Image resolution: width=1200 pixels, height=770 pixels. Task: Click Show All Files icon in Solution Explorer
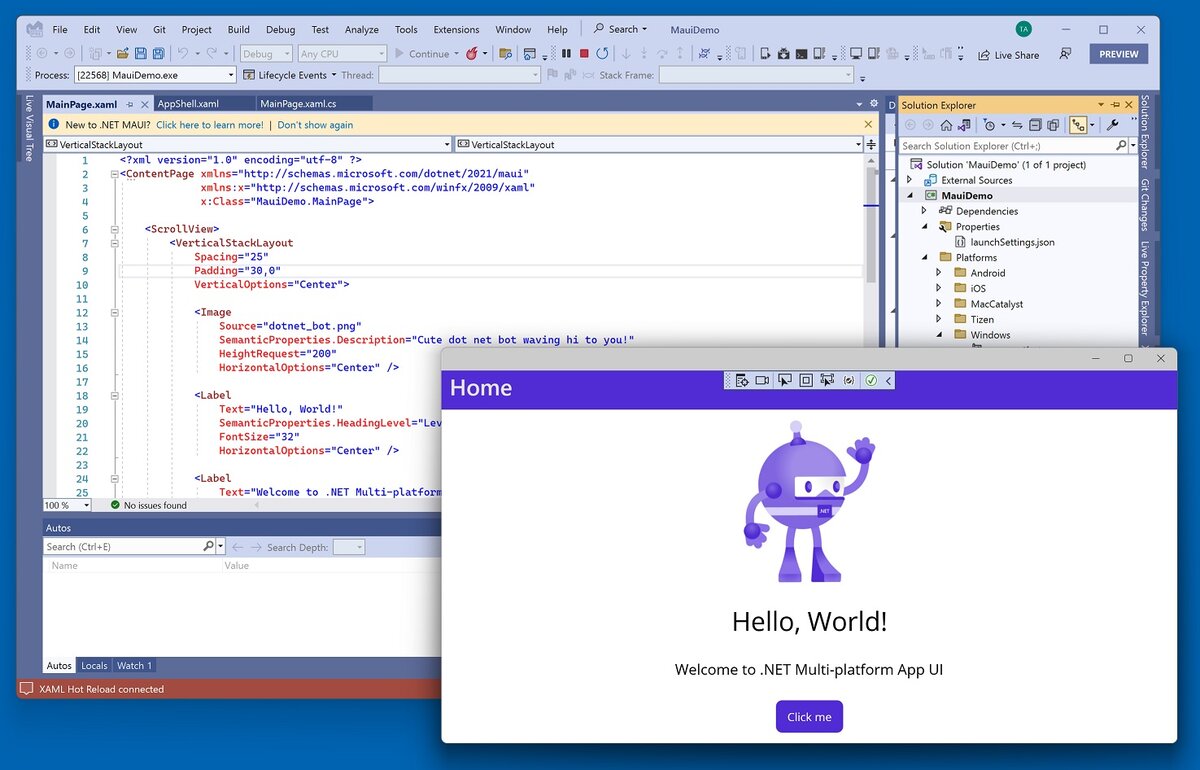click(1053, 125)
